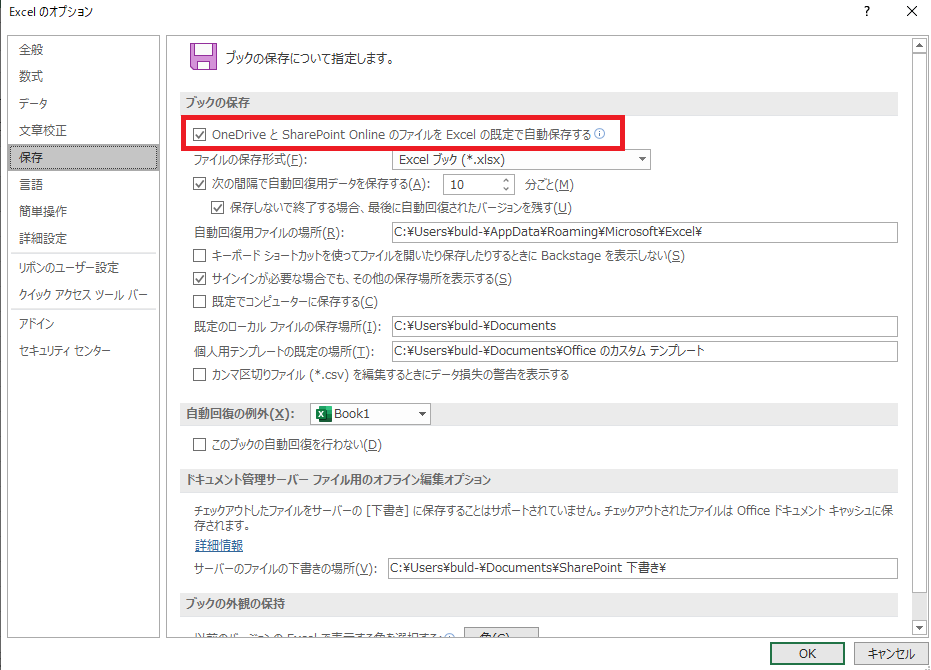
Task: Open the 詳細情報 link
Action: (x=219, y=545)
